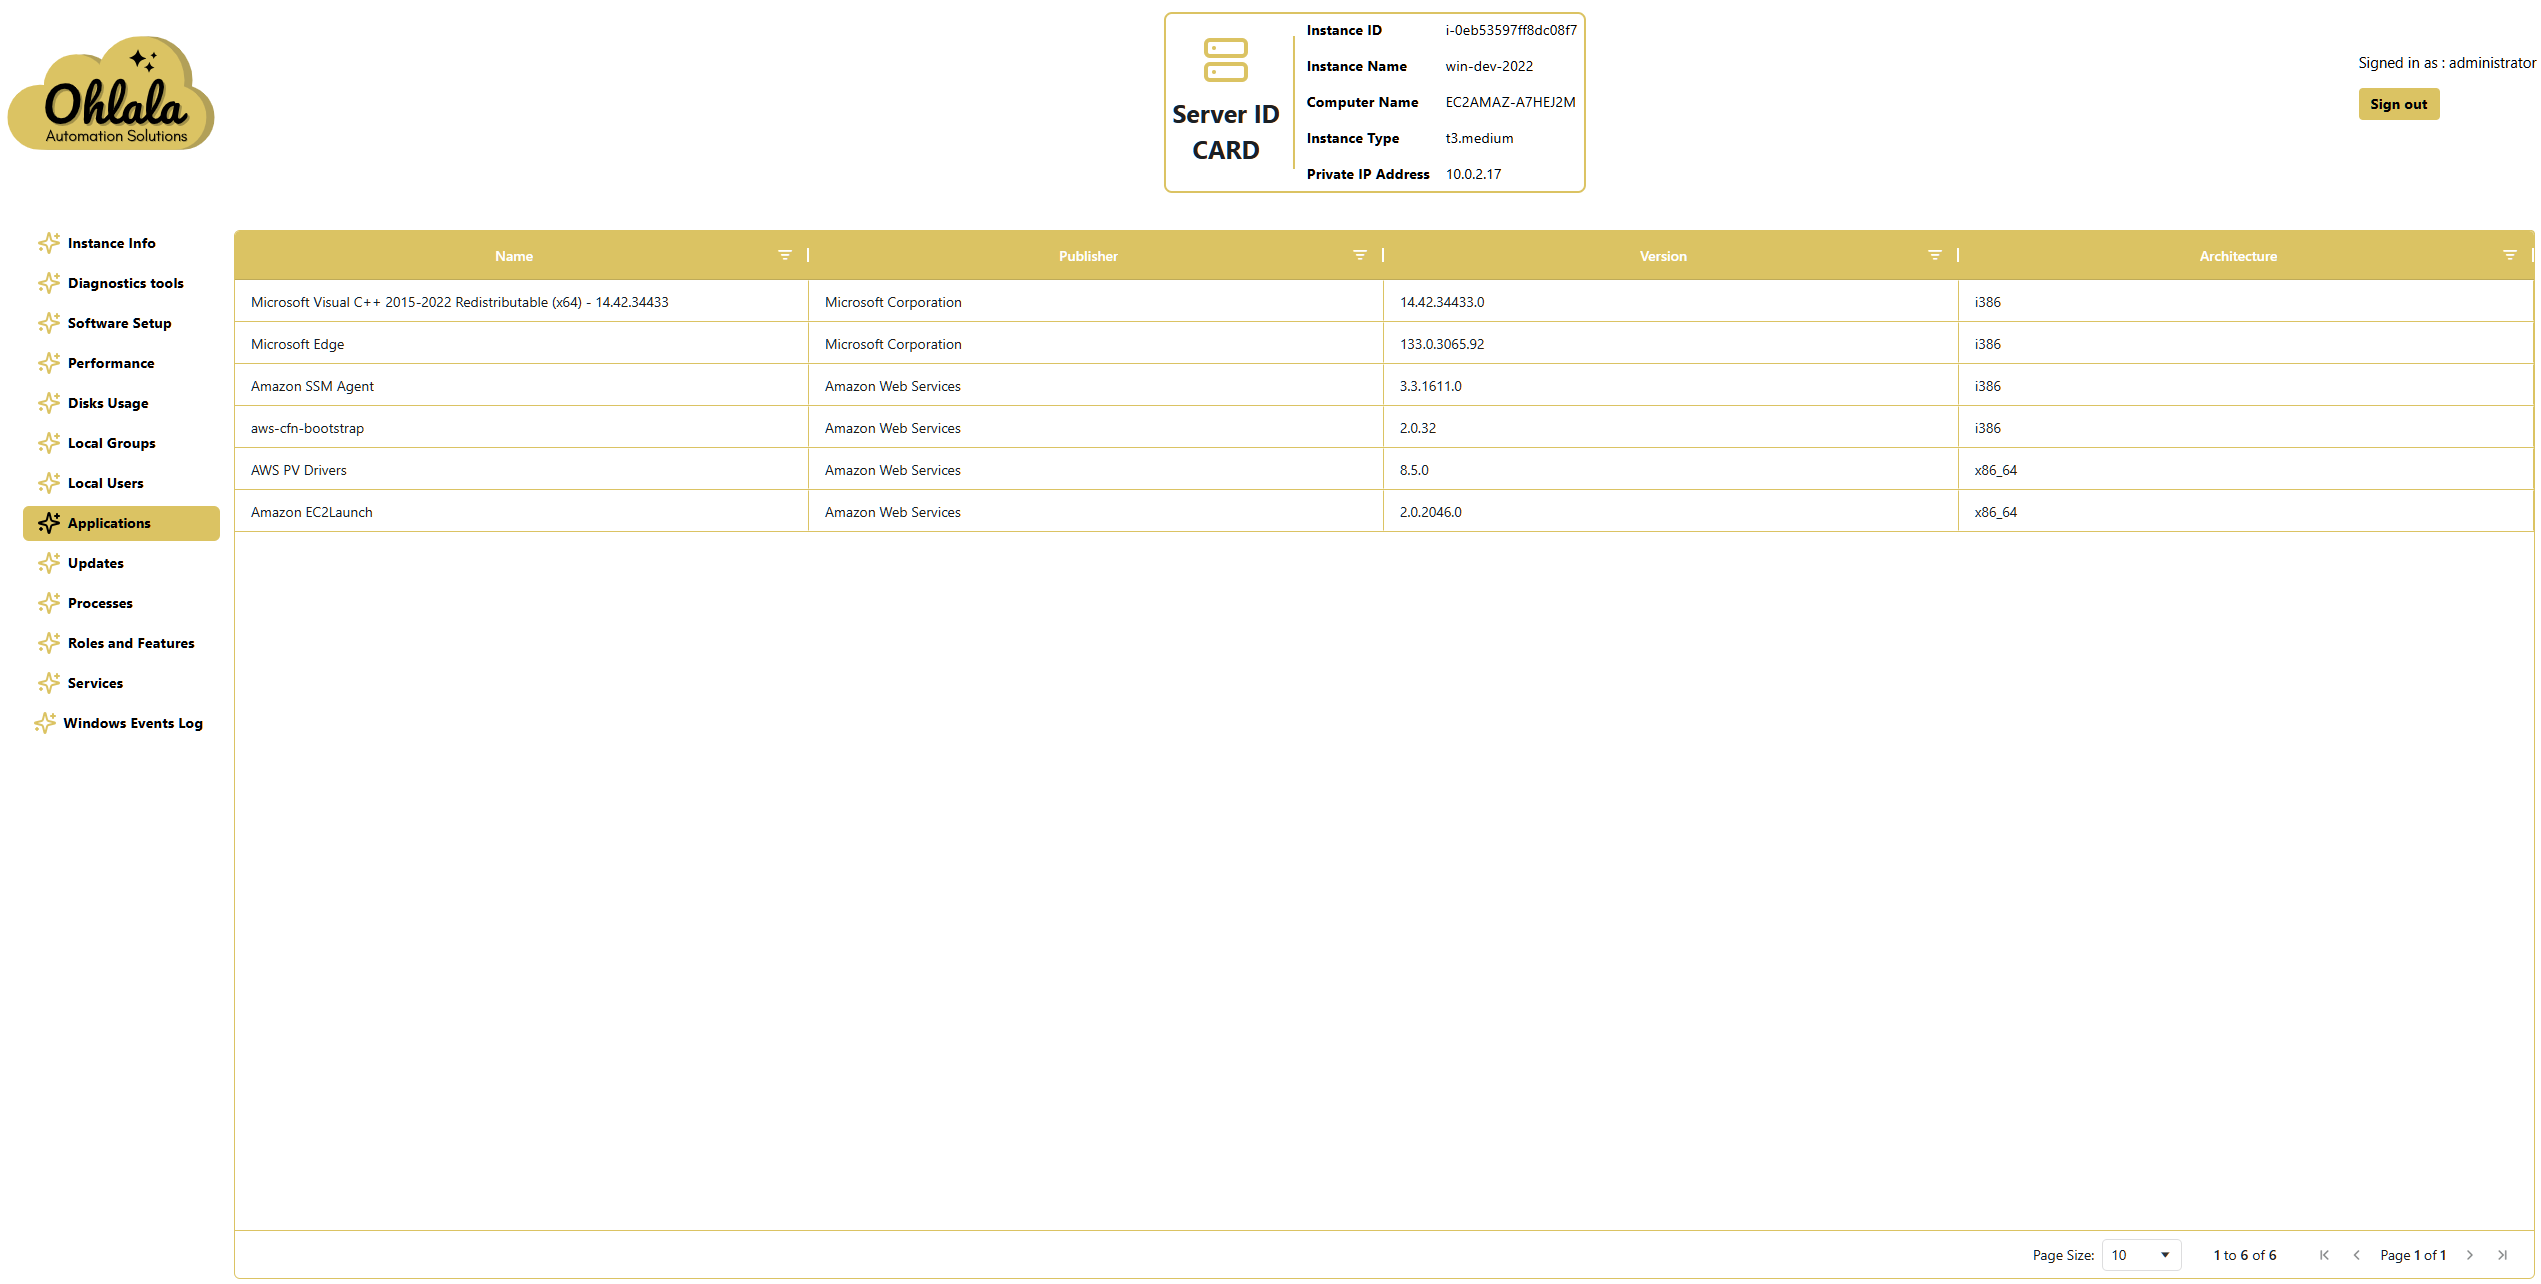Open the Windows Events Log section
The width and height of the screenshot is (2541, 1284).
click(x=121, y=723)
